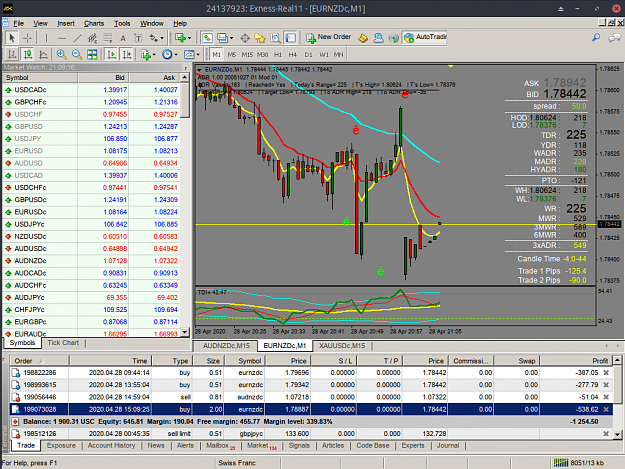Select the Fibonacci Retracement tool
This screenshot has width=625, height=469.
point(108,38)
